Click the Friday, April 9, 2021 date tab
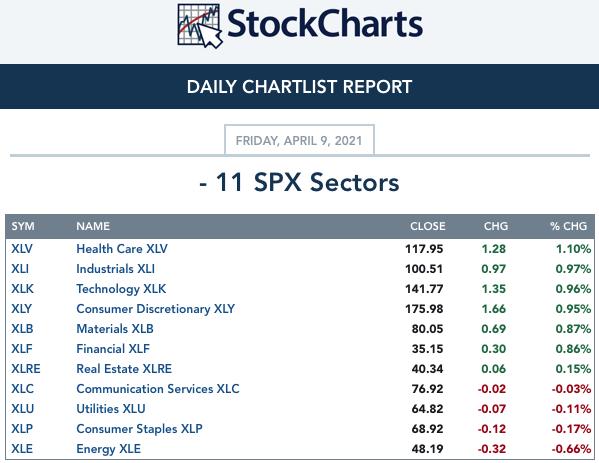 pyautogui.click(x=299, y=140)
